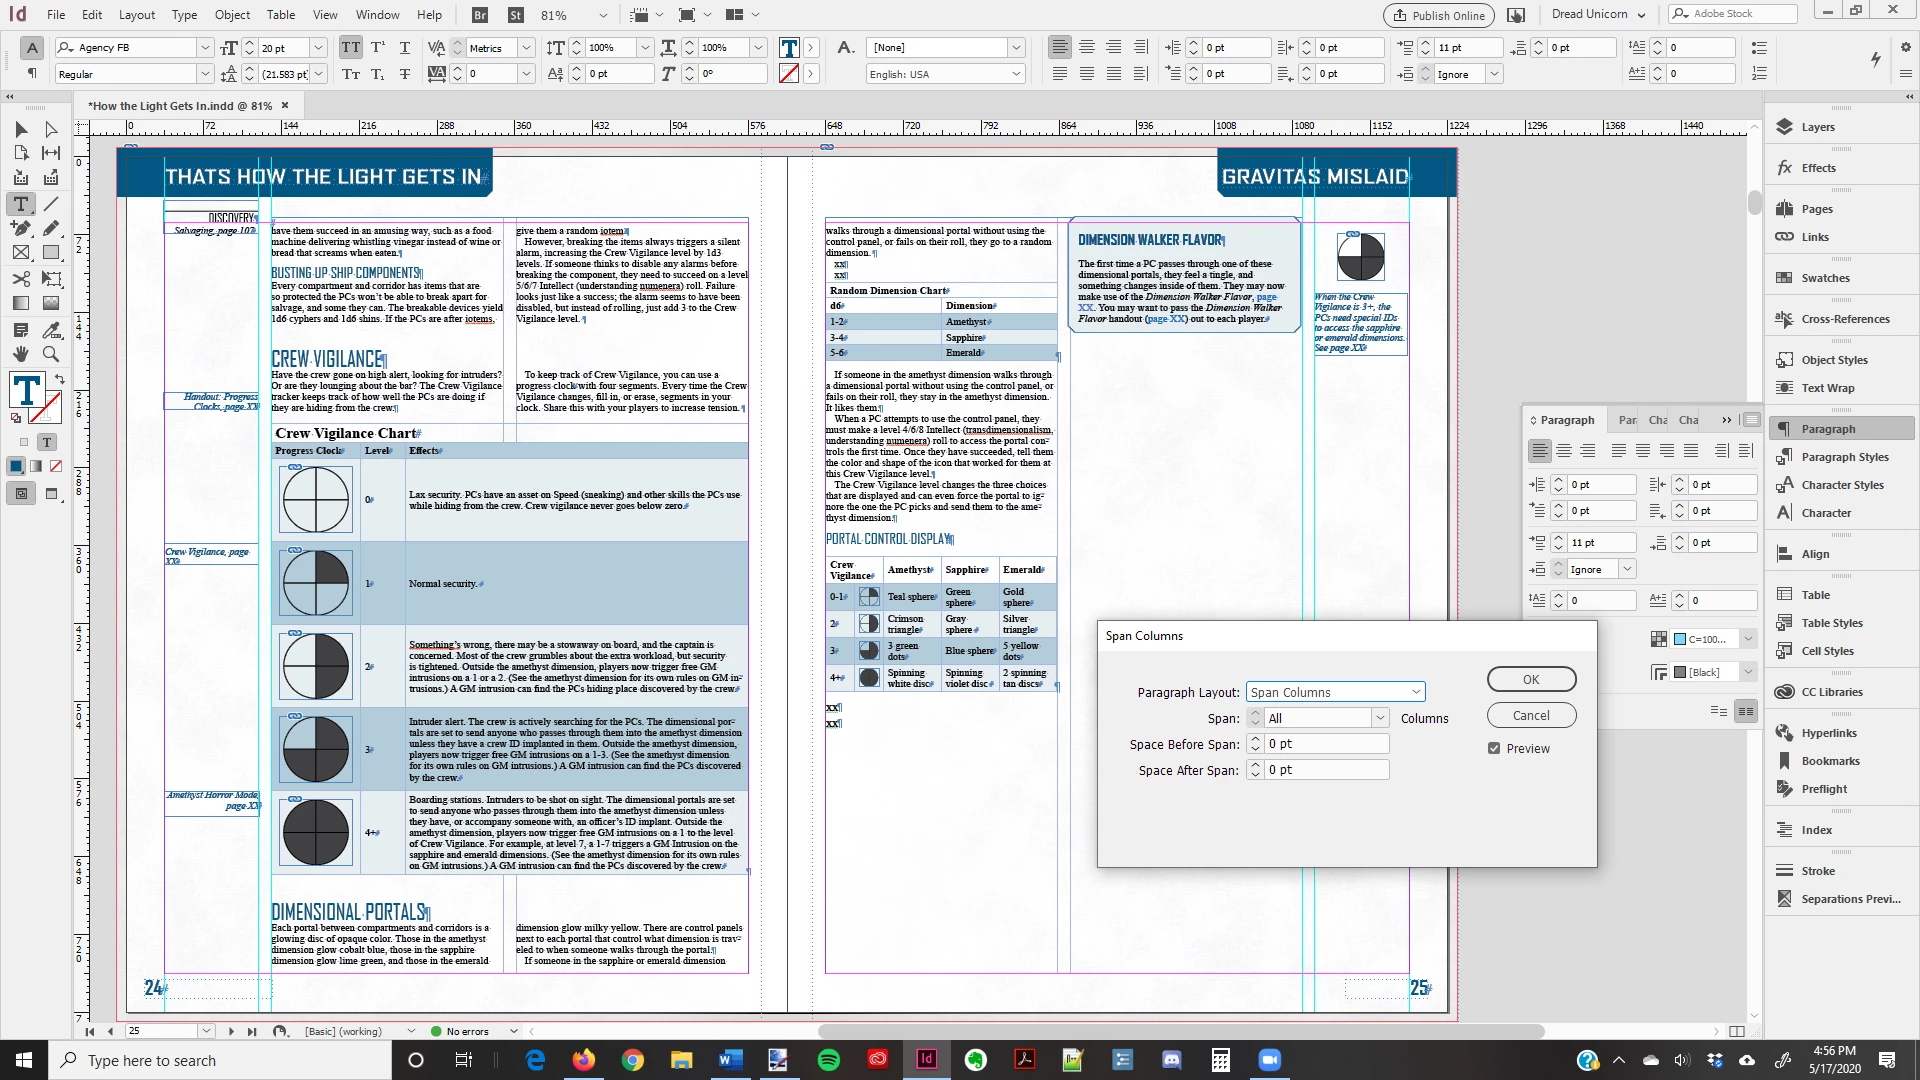Toggle All Caps formatting button
Viewport: 1920px width, 1080px height.
point(351,47)
